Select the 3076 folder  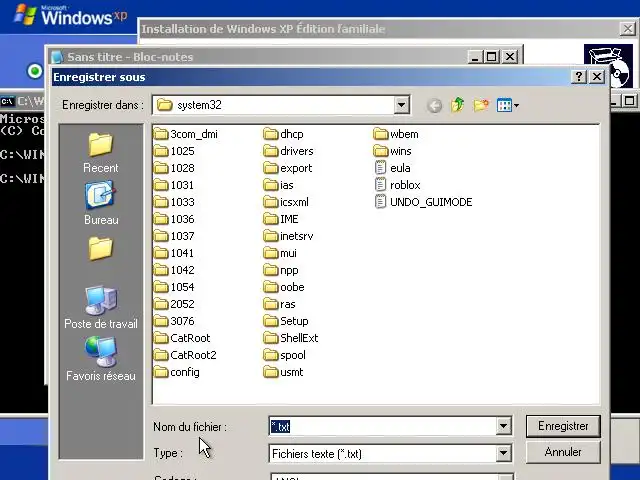tap(174, 321)
